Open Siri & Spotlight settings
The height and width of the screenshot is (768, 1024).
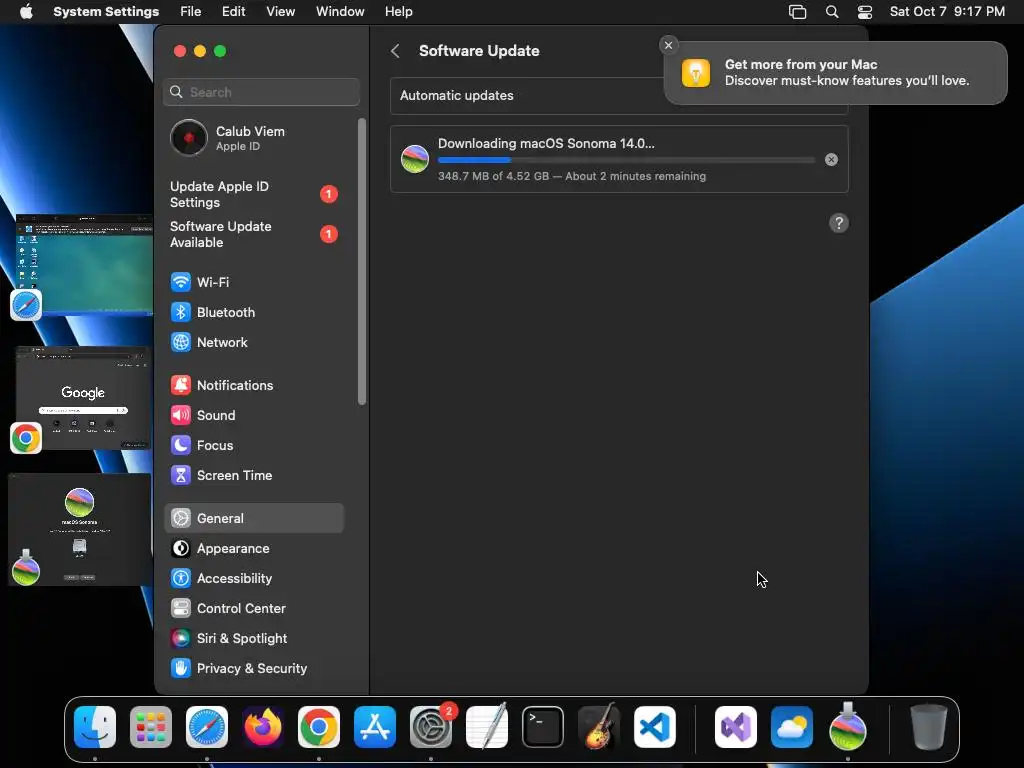click(253, 639)
